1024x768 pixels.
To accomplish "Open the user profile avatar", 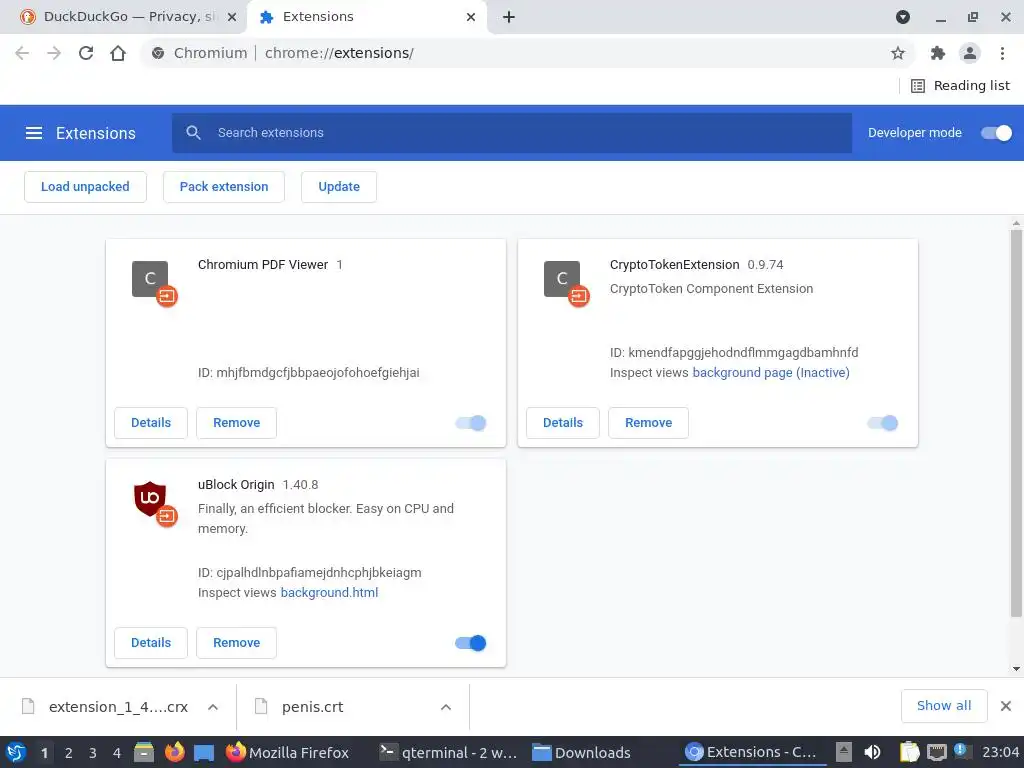I will [x=970, y=53].
